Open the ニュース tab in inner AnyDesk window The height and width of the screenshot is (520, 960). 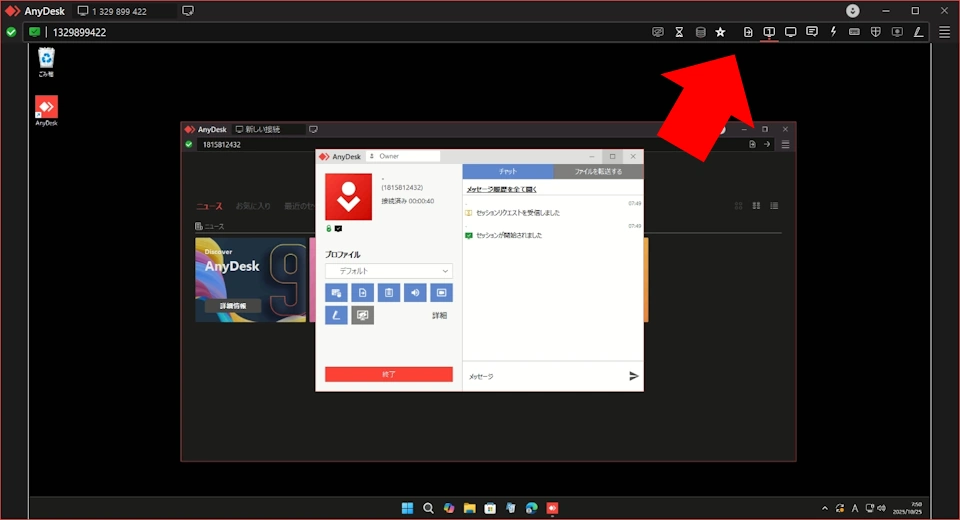pos(209,206)
